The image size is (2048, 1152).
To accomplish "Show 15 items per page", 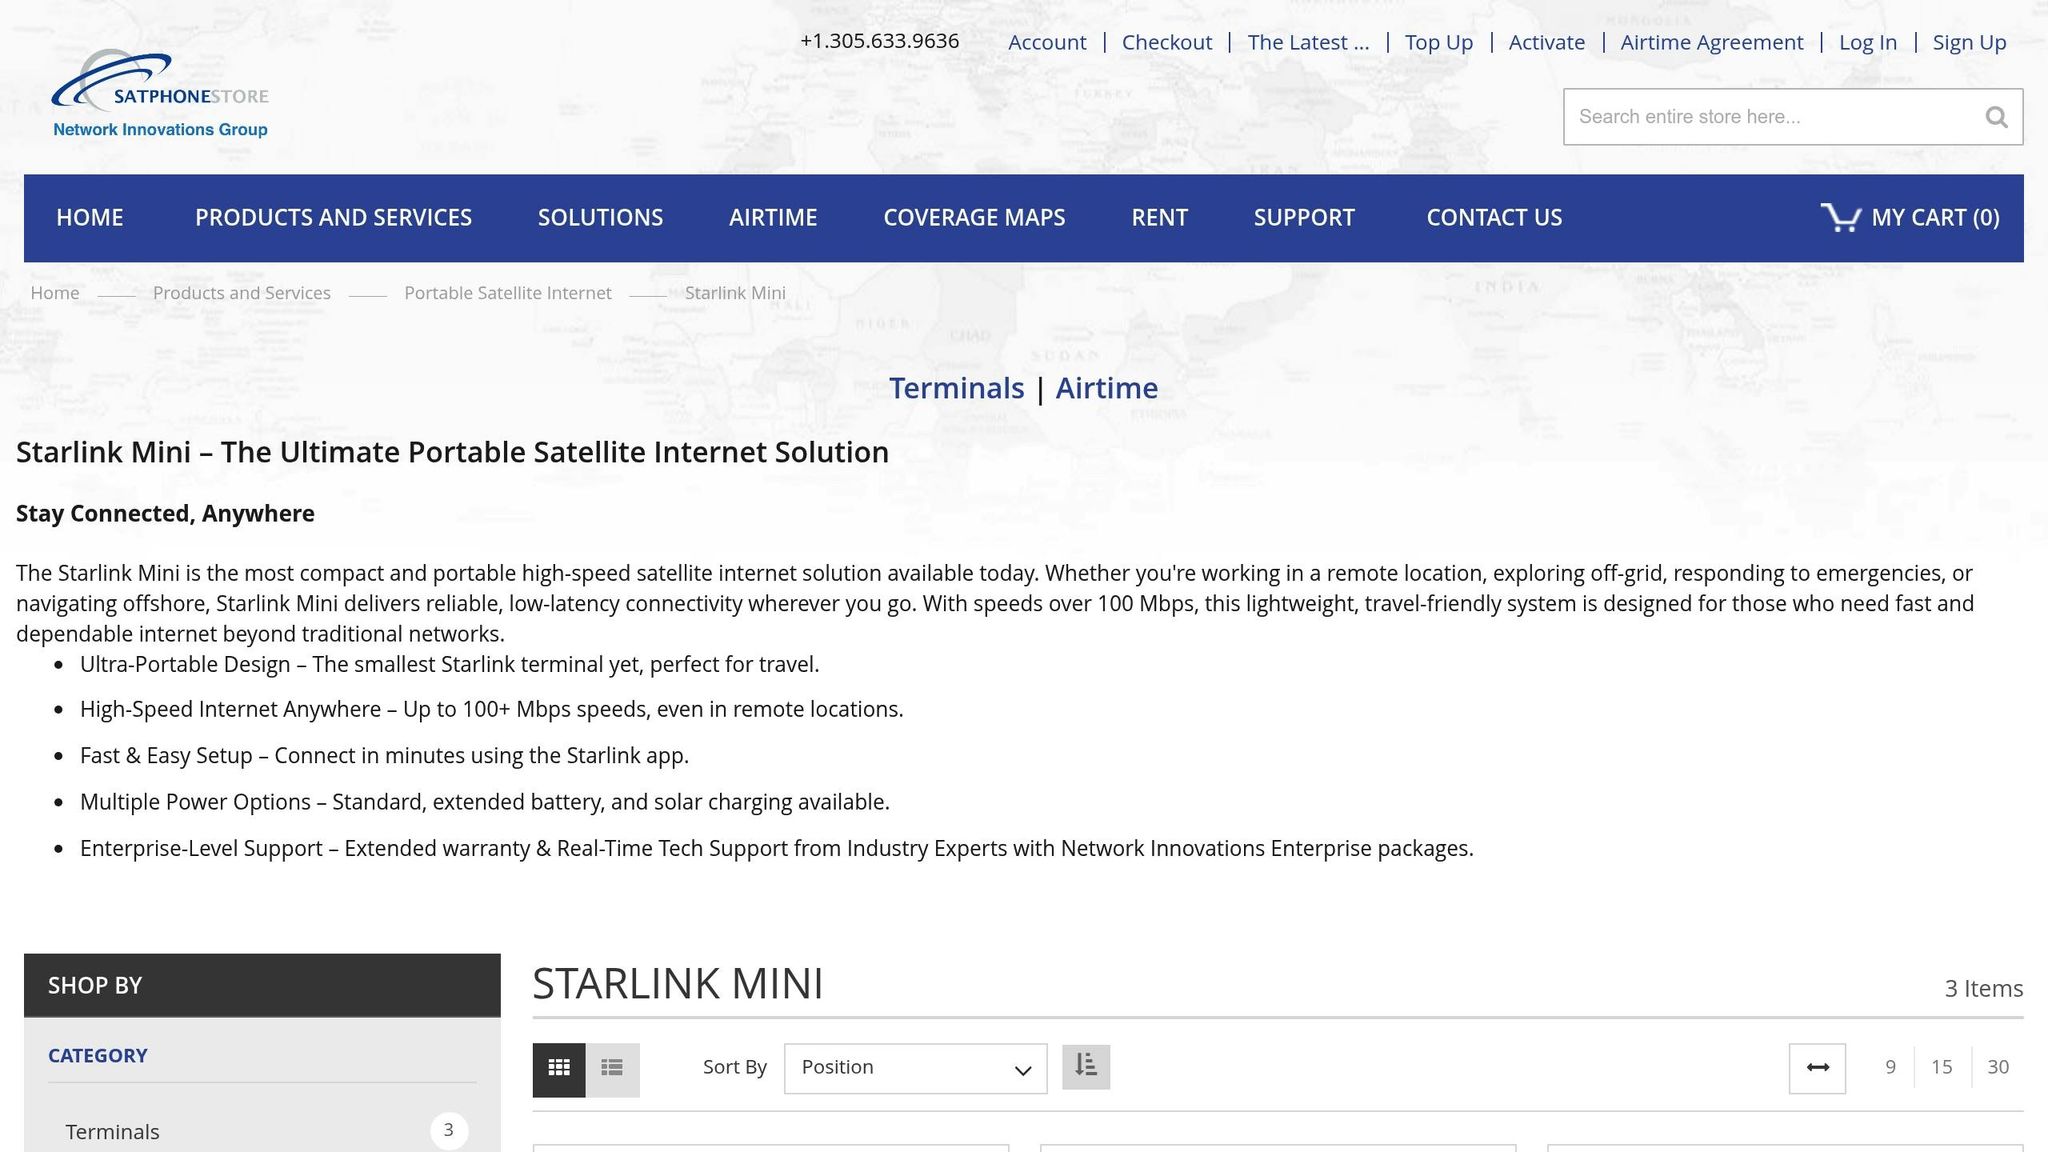I will click(x=1941, y=1067).
